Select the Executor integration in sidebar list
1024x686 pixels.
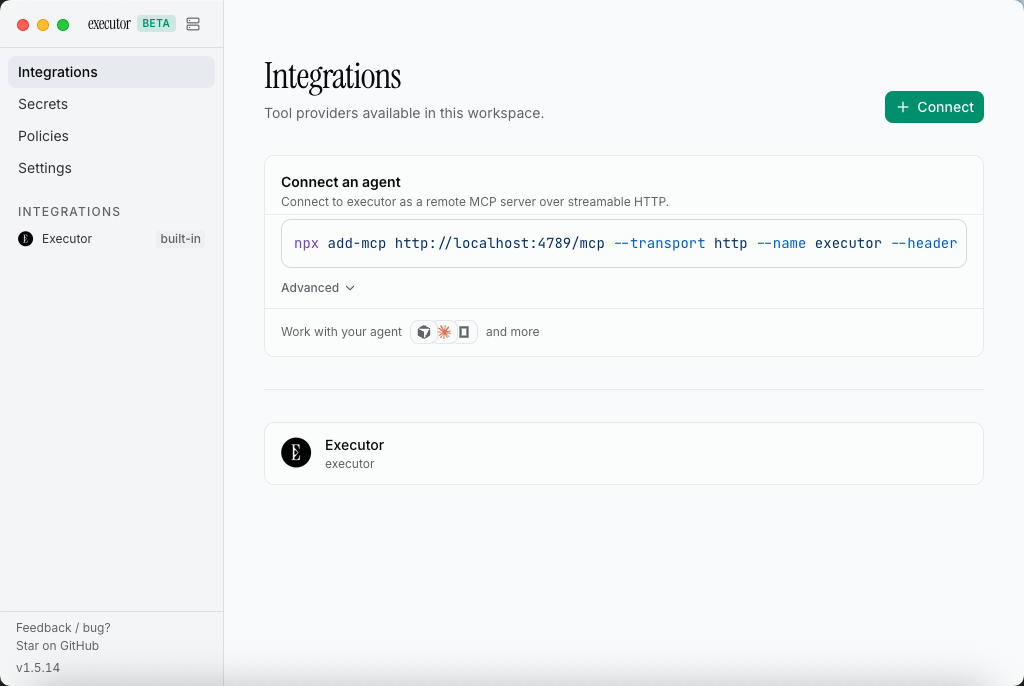point(111,238)
